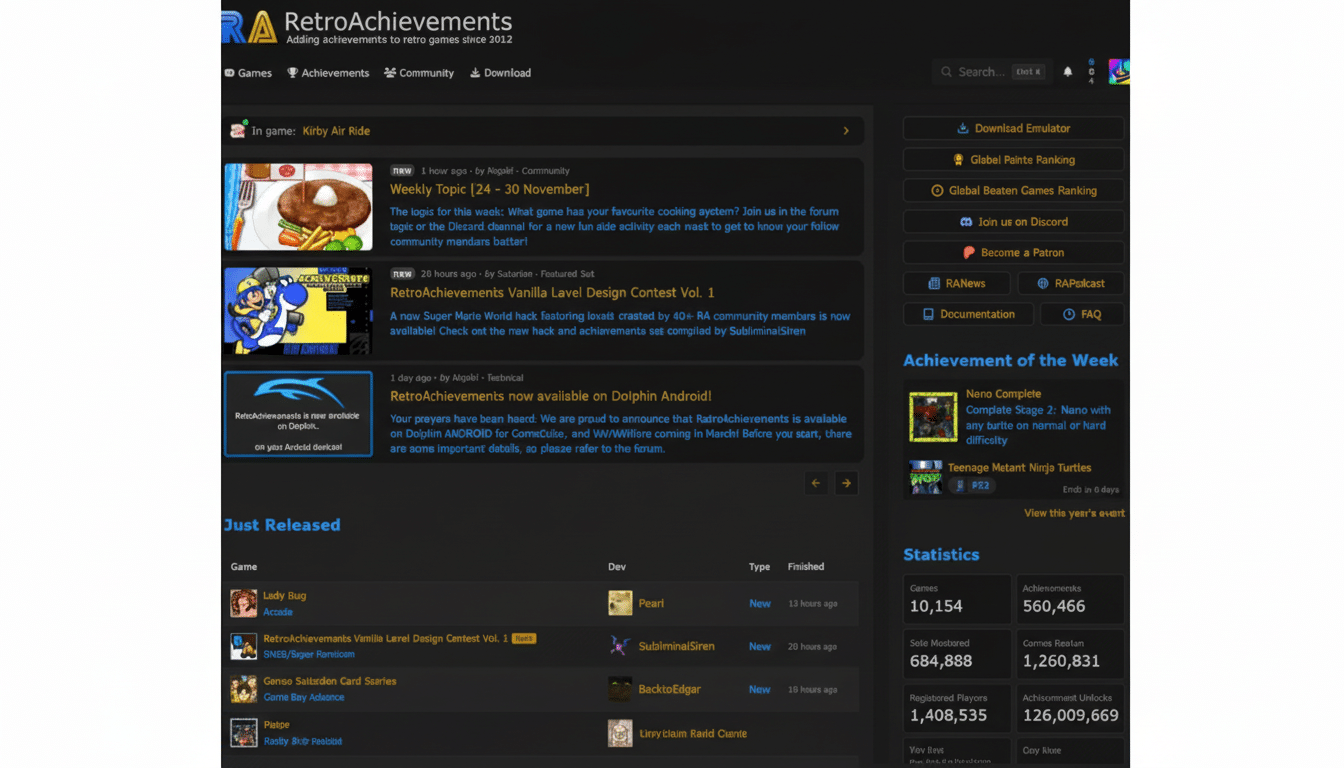Click the View this year's event link

pyautogui.click(x=1074, y=512)
